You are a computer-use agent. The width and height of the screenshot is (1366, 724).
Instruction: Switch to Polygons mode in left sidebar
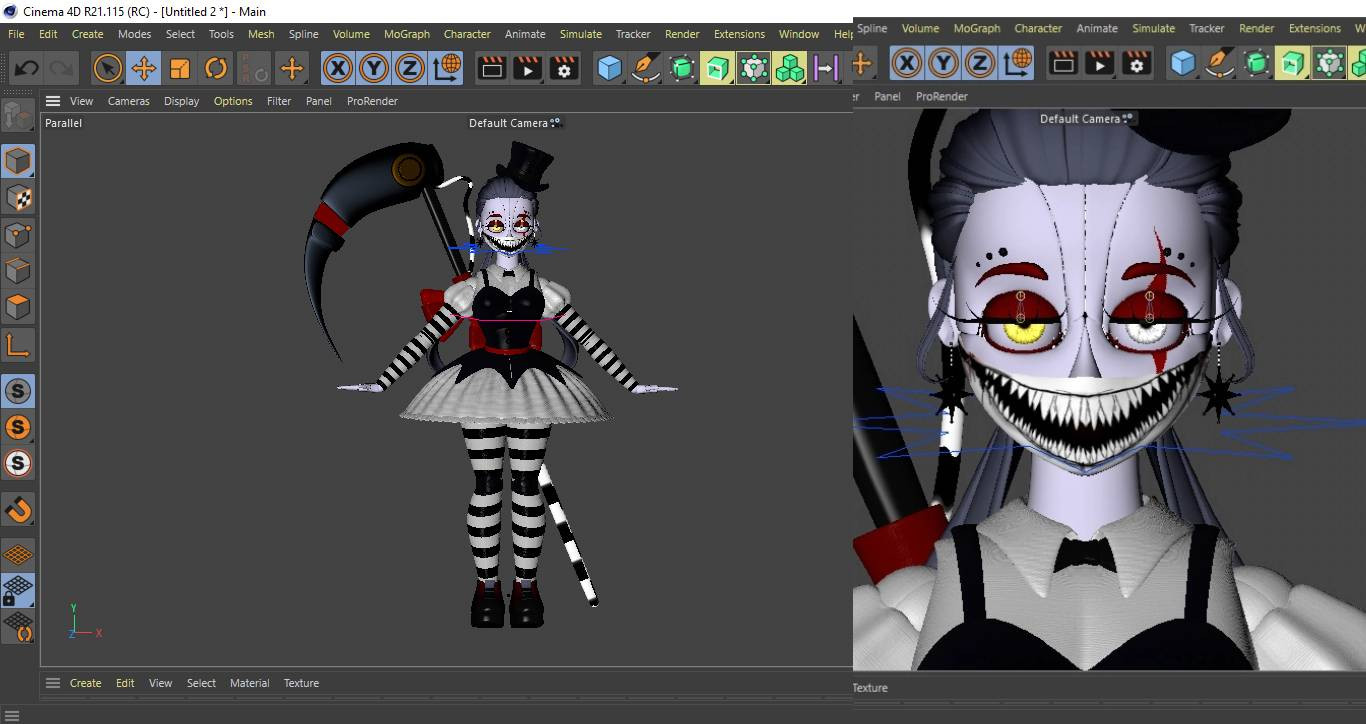18,307
